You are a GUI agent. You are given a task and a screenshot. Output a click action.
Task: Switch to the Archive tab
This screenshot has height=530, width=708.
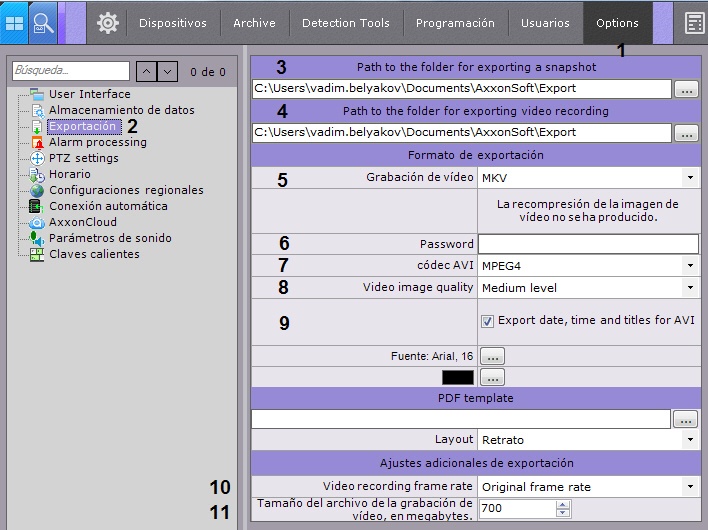254,23
